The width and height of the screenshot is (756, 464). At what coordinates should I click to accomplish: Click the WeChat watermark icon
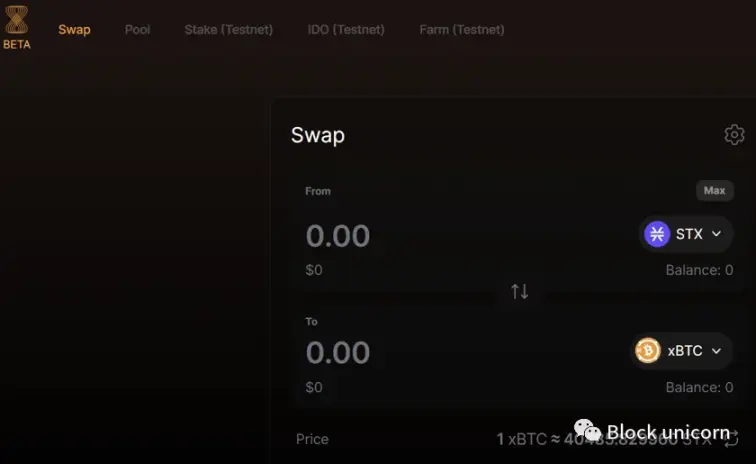pos(587,430)
